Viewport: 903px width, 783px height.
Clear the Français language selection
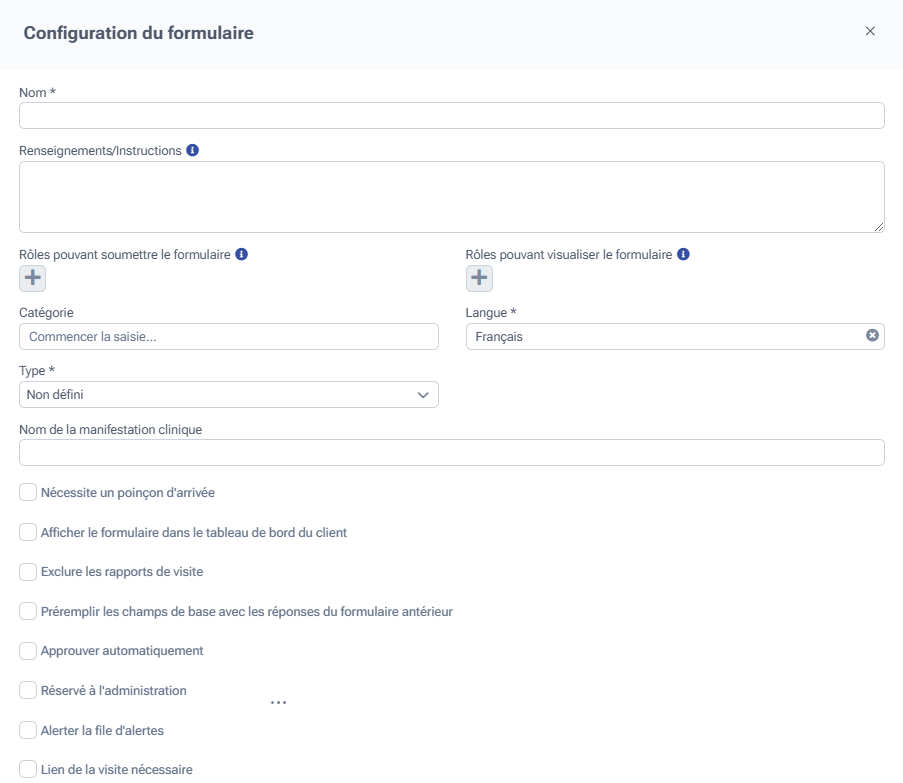[872, 336]
